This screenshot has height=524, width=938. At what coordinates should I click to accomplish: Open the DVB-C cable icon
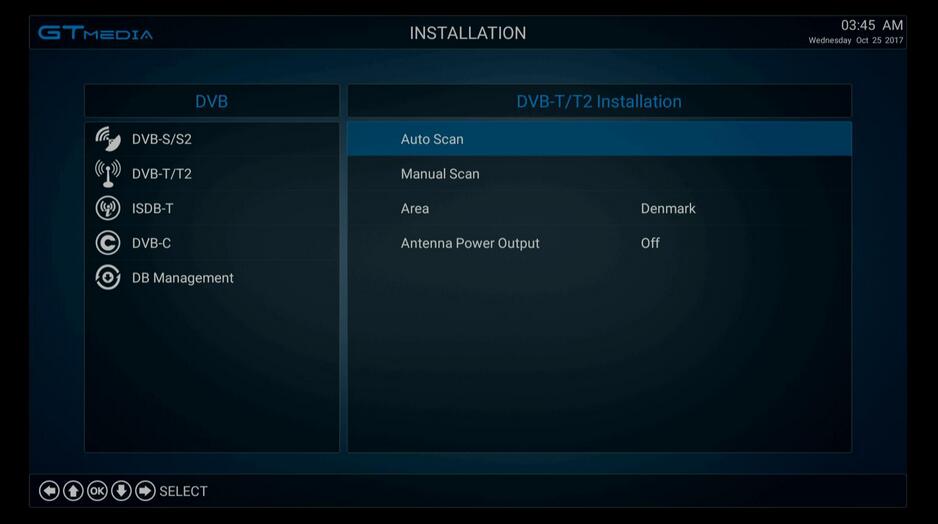108,243
